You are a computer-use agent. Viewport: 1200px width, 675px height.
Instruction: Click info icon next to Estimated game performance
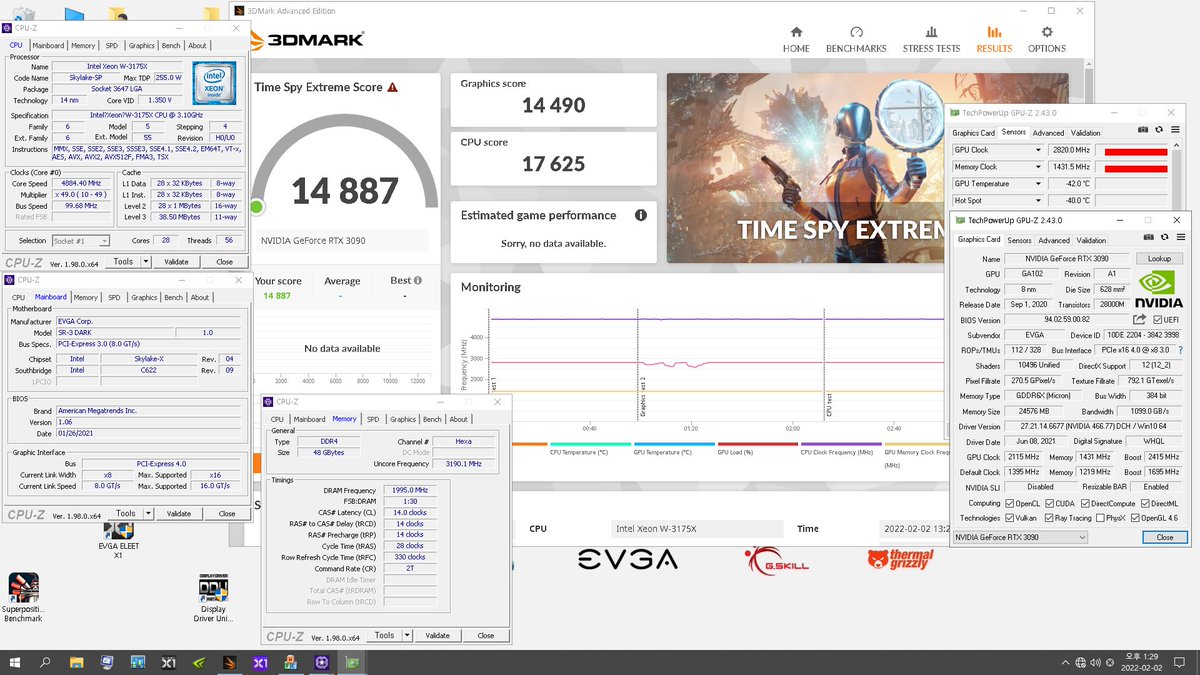point(640,215)
